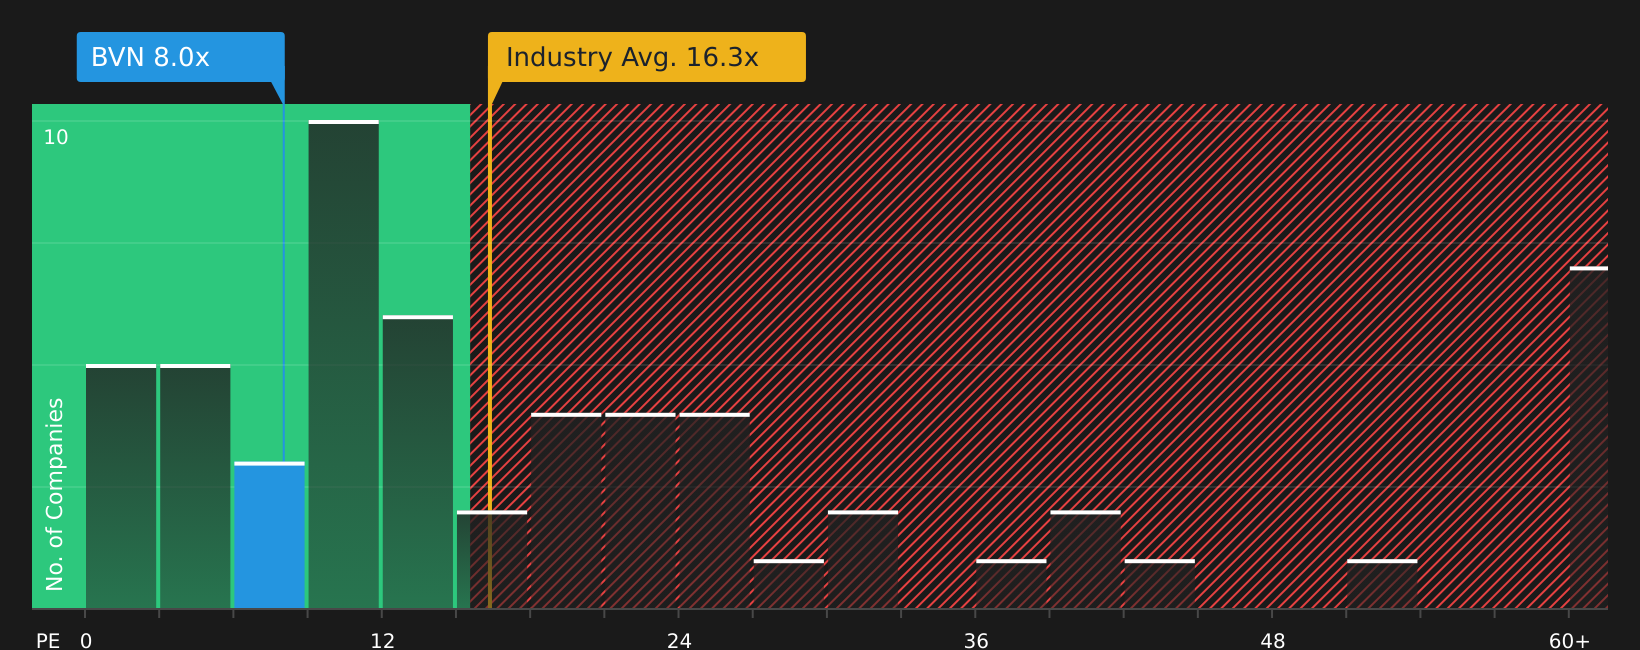
Task: Select the short bar starting at PE 36
Action: (x=1011, y=584)
